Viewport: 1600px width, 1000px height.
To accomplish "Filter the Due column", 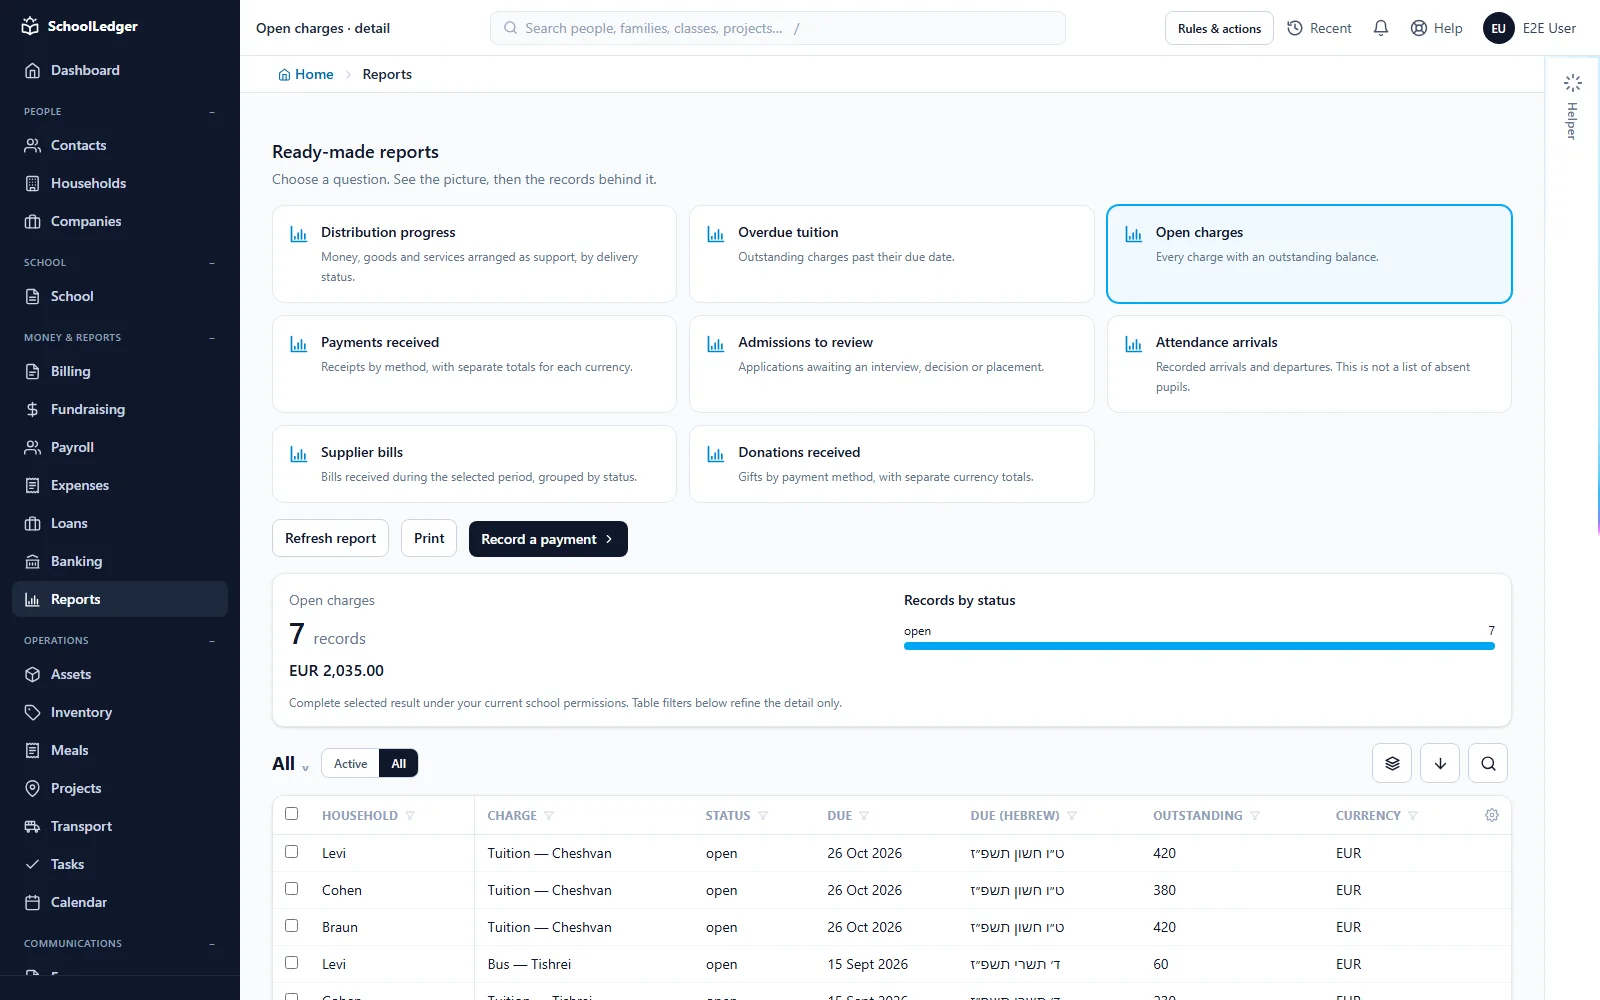I will click(x=864, y=816).
